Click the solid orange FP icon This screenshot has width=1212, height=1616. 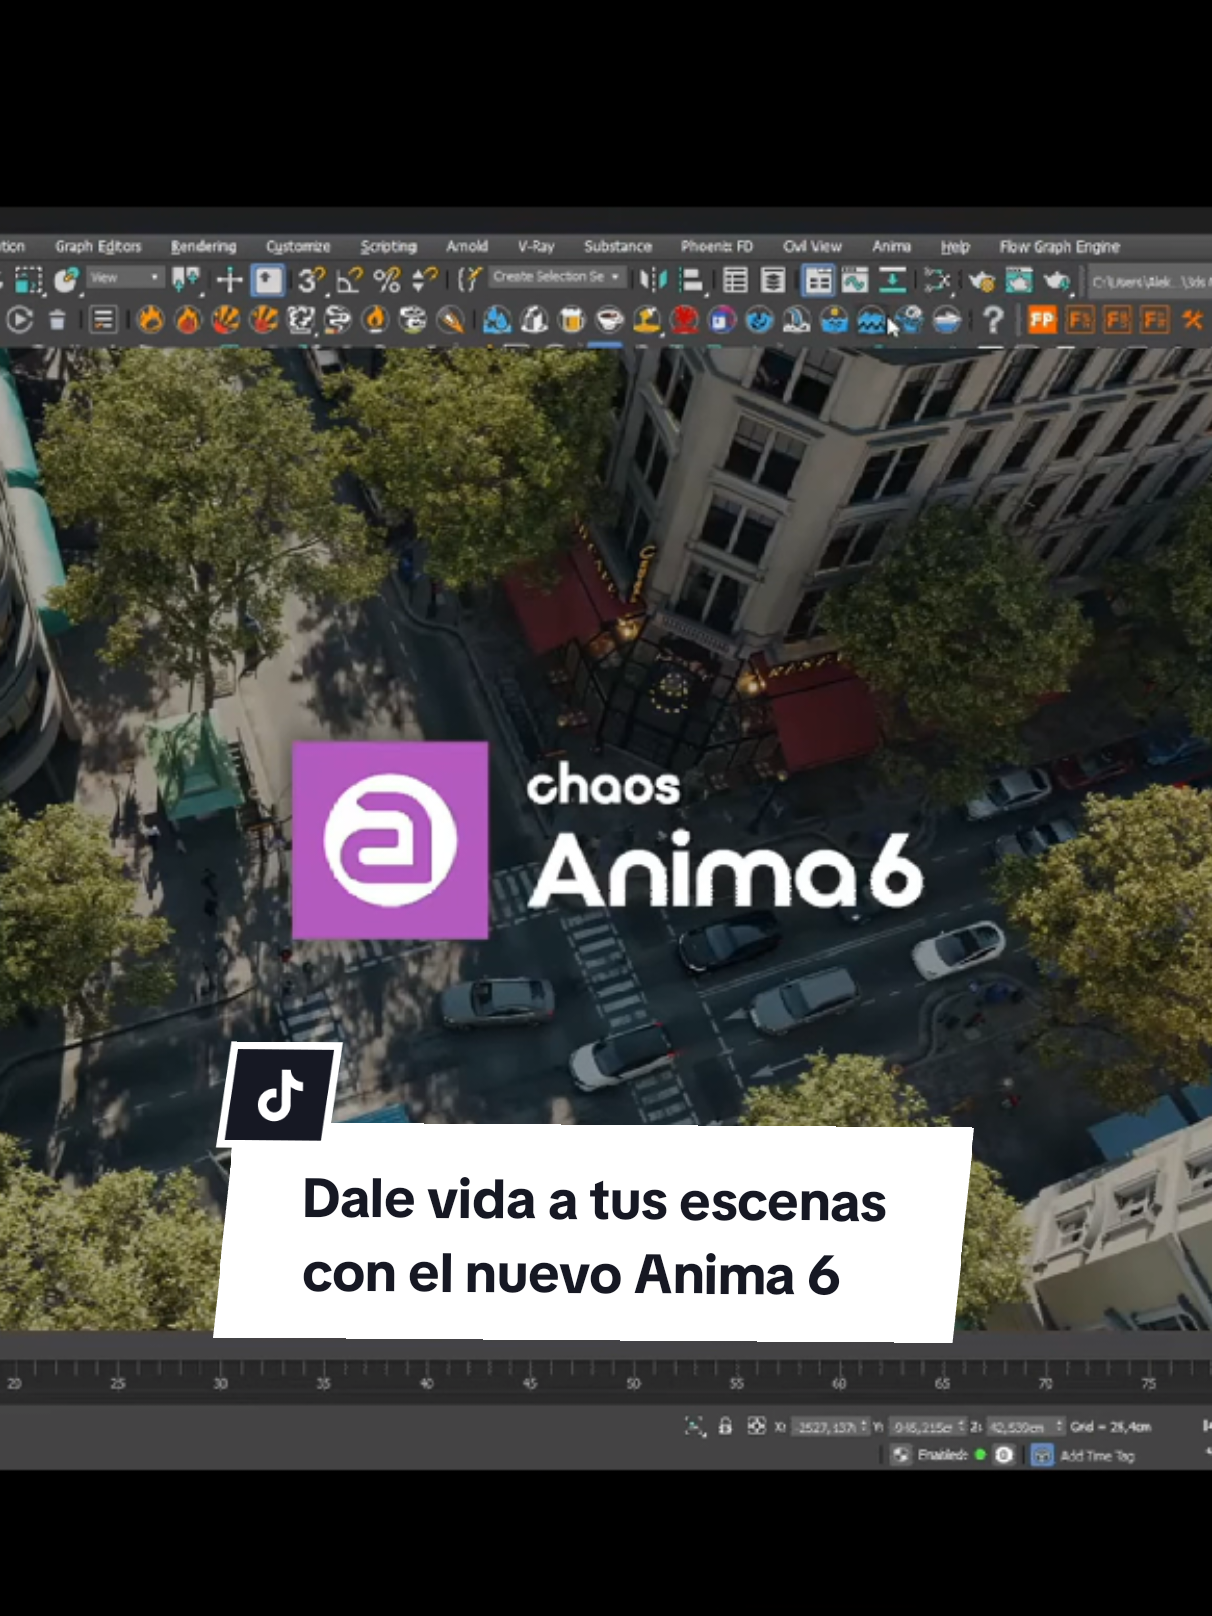[1041, 320]
